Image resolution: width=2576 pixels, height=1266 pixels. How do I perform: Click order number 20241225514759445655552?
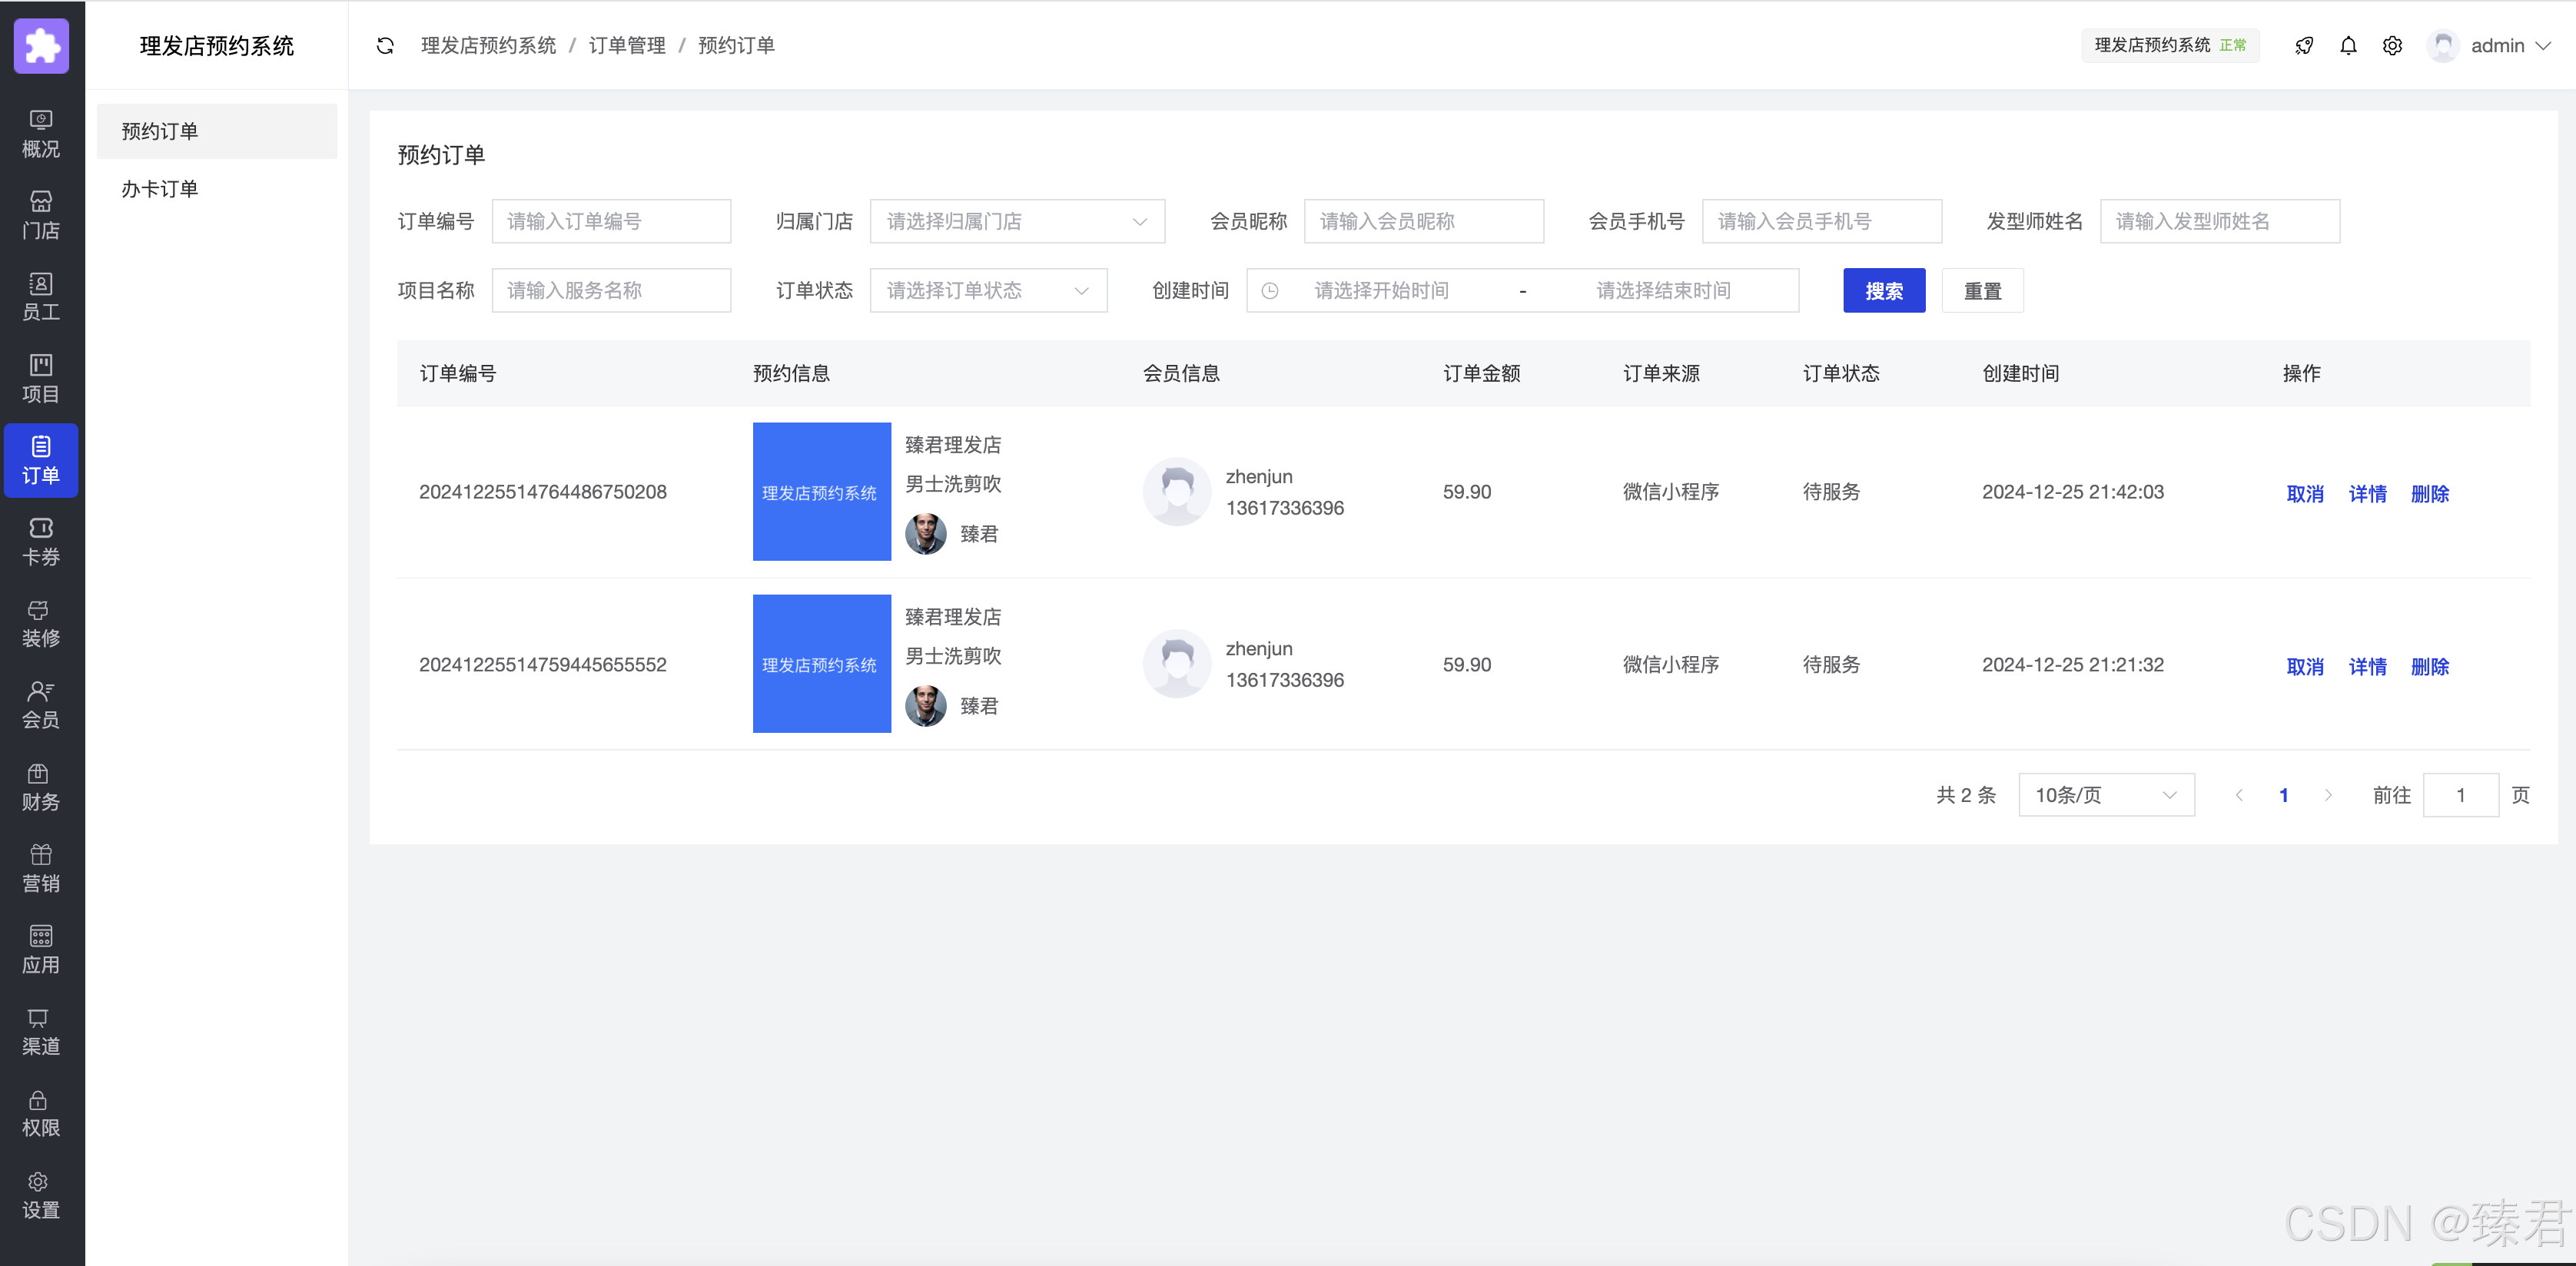(x=543, y=665)
